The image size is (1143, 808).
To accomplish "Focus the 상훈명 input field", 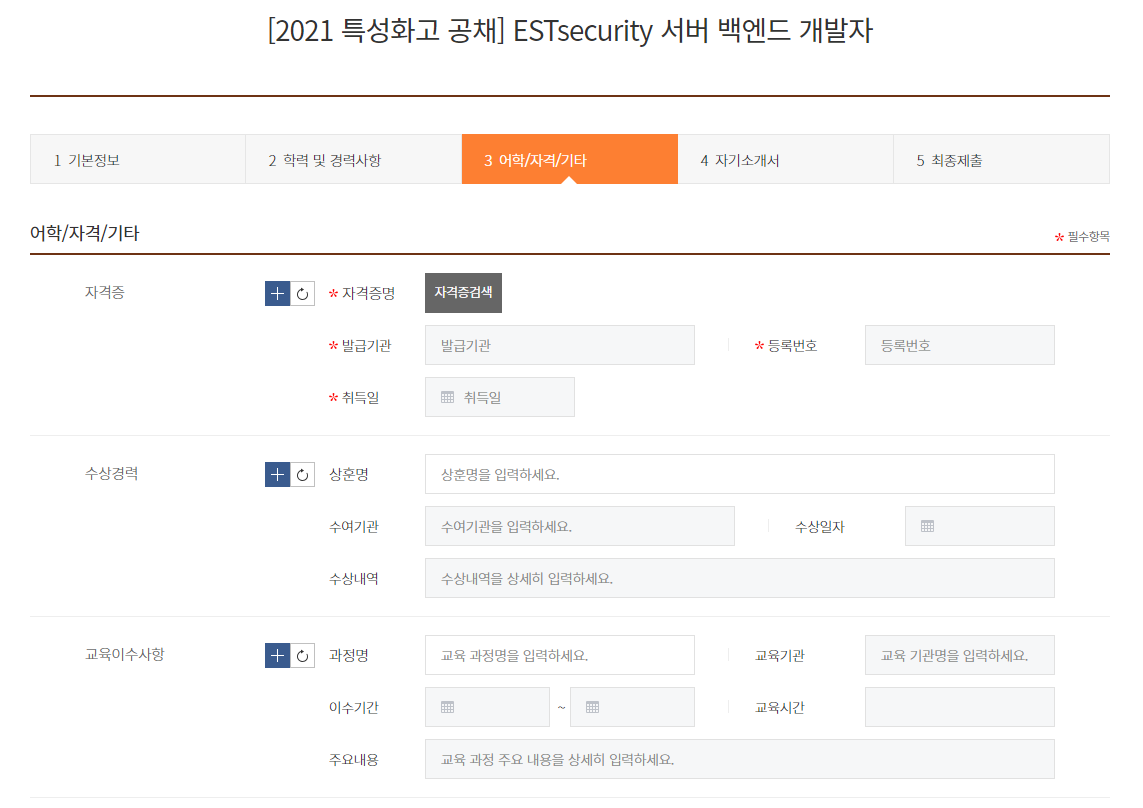I will point(740,475).
